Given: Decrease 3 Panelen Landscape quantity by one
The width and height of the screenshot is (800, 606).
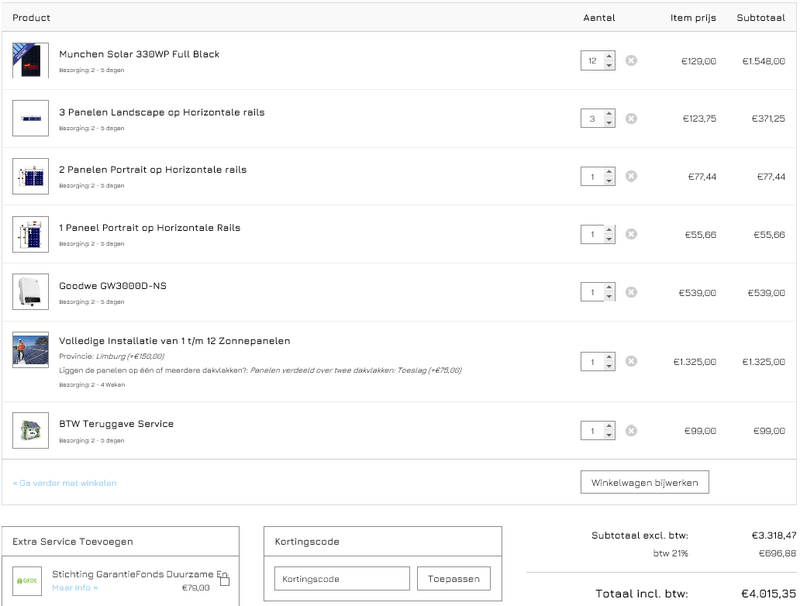Looking at the screenshot, I should pos(609,124).
